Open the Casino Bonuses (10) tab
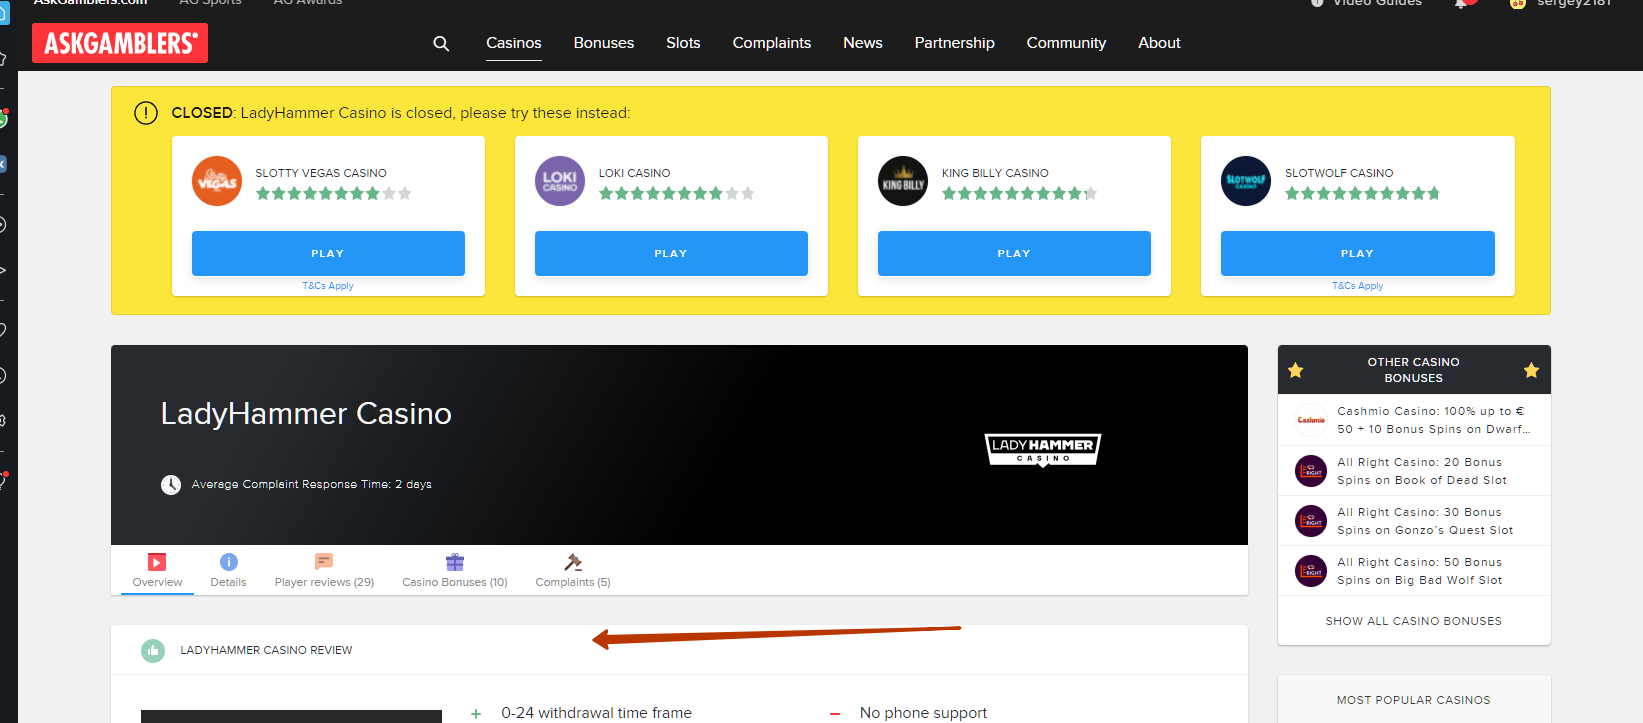This screenshot has height=723, width=1643. point(455,571)
